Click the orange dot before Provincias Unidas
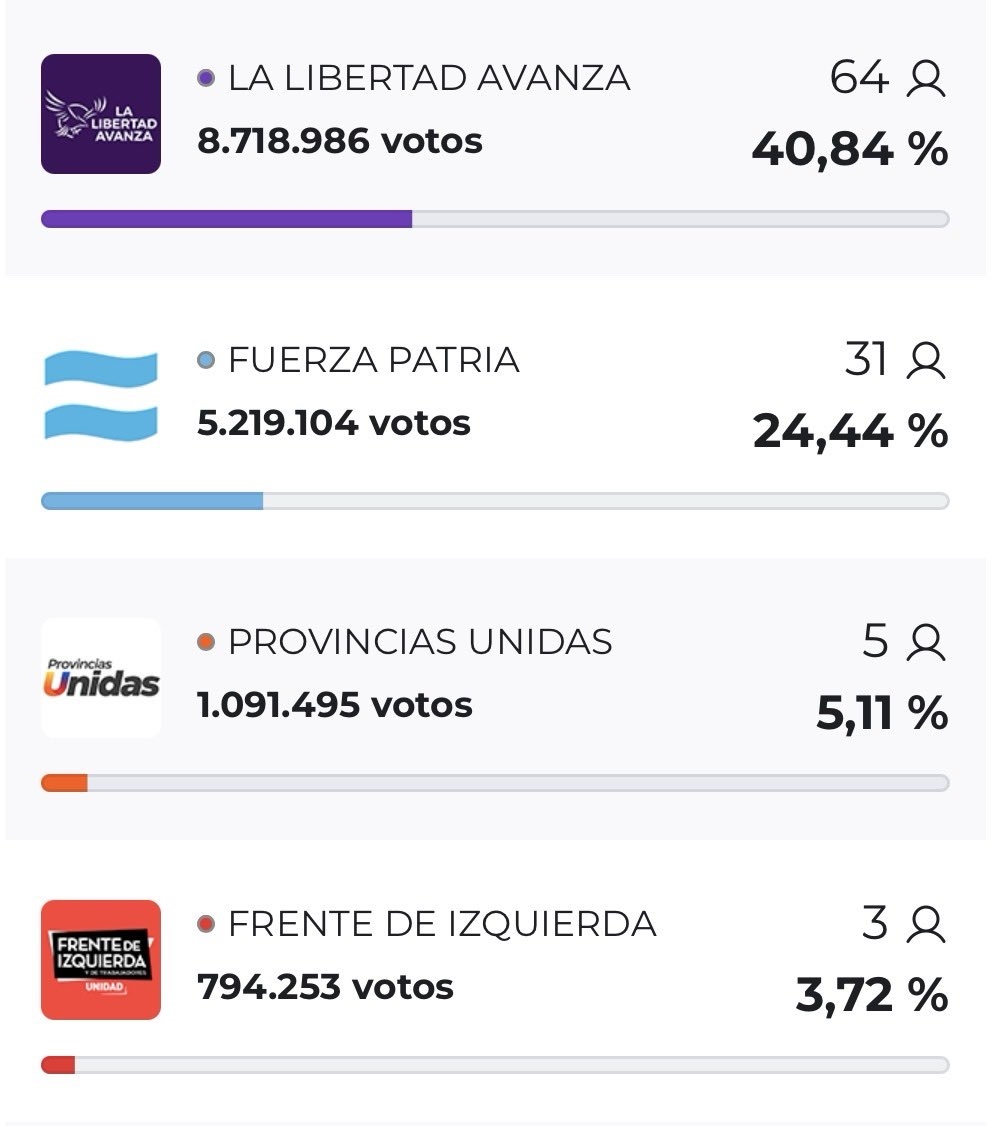 tap(207, 642)
